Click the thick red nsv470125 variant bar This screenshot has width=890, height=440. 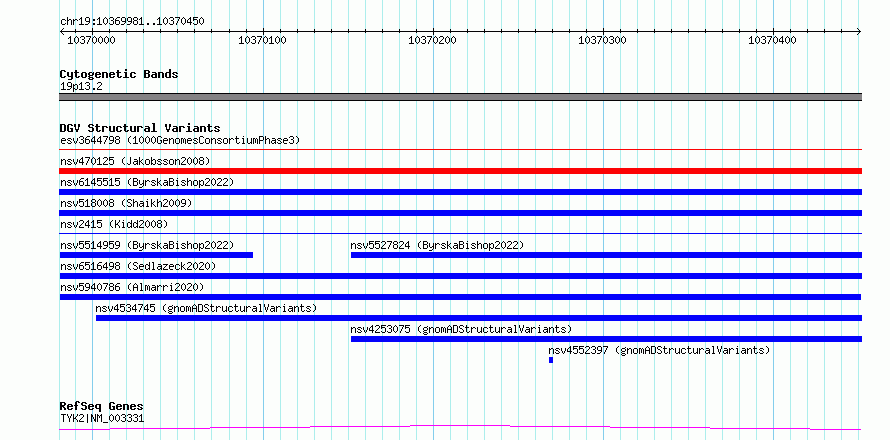click(x=460, y=171)
